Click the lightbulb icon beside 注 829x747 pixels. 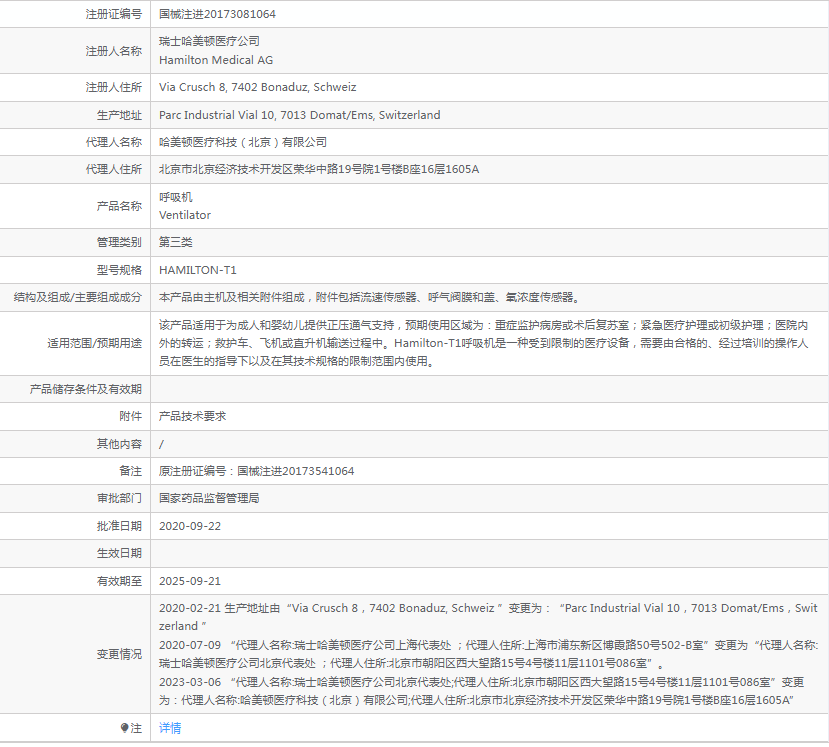(124, 728)
